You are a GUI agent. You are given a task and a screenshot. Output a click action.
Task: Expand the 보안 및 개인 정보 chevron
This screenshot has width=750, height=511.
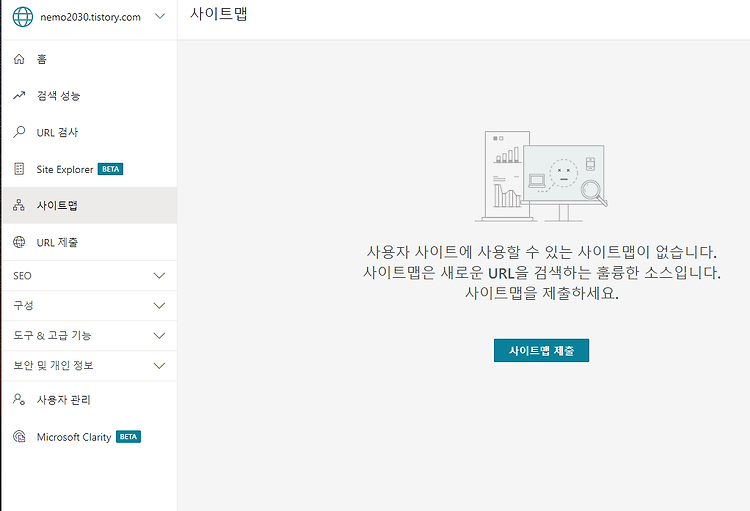point(159,366)
